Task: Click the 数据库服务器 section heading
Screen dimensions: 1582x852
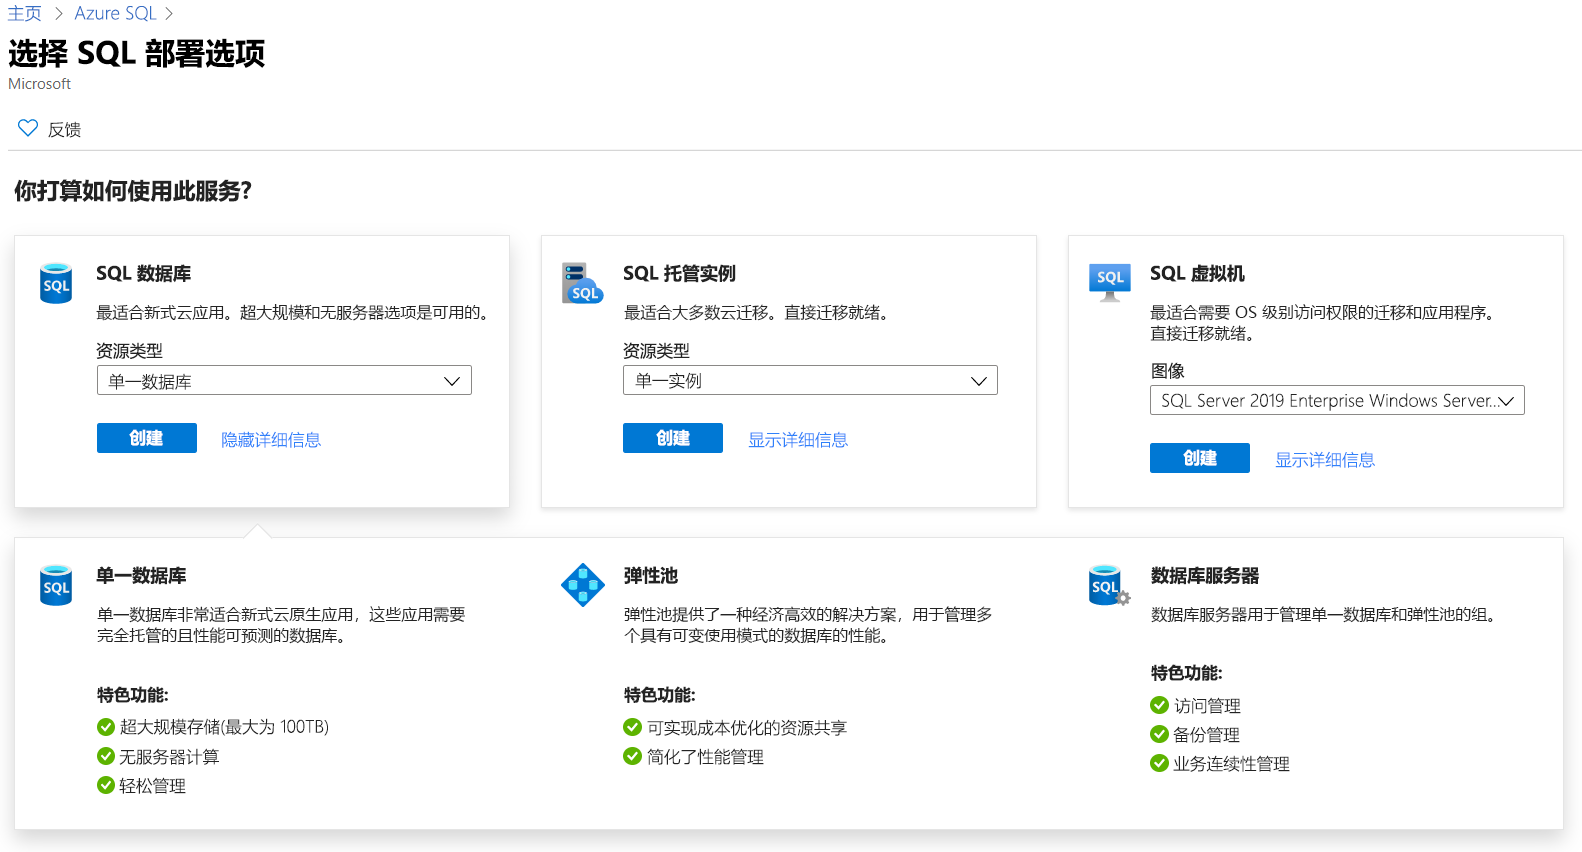Action: click(1205, 575)
